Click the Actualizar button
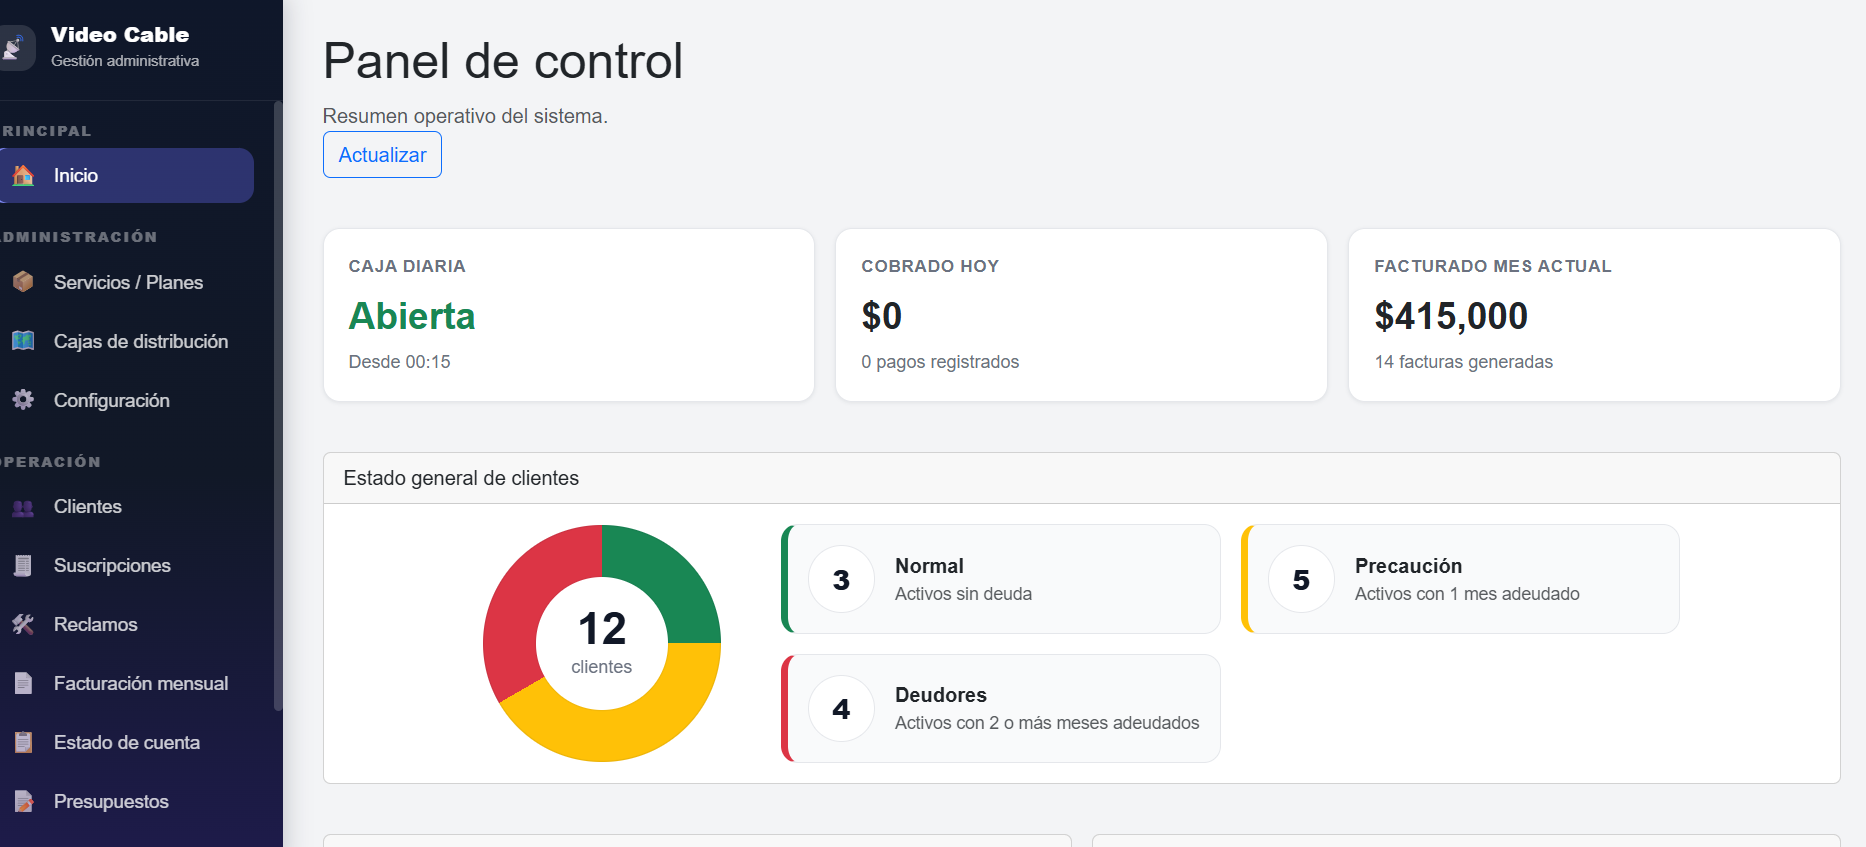Image resolution: width=1866 pixels, height=847 pixels. (x=382, y=155)
